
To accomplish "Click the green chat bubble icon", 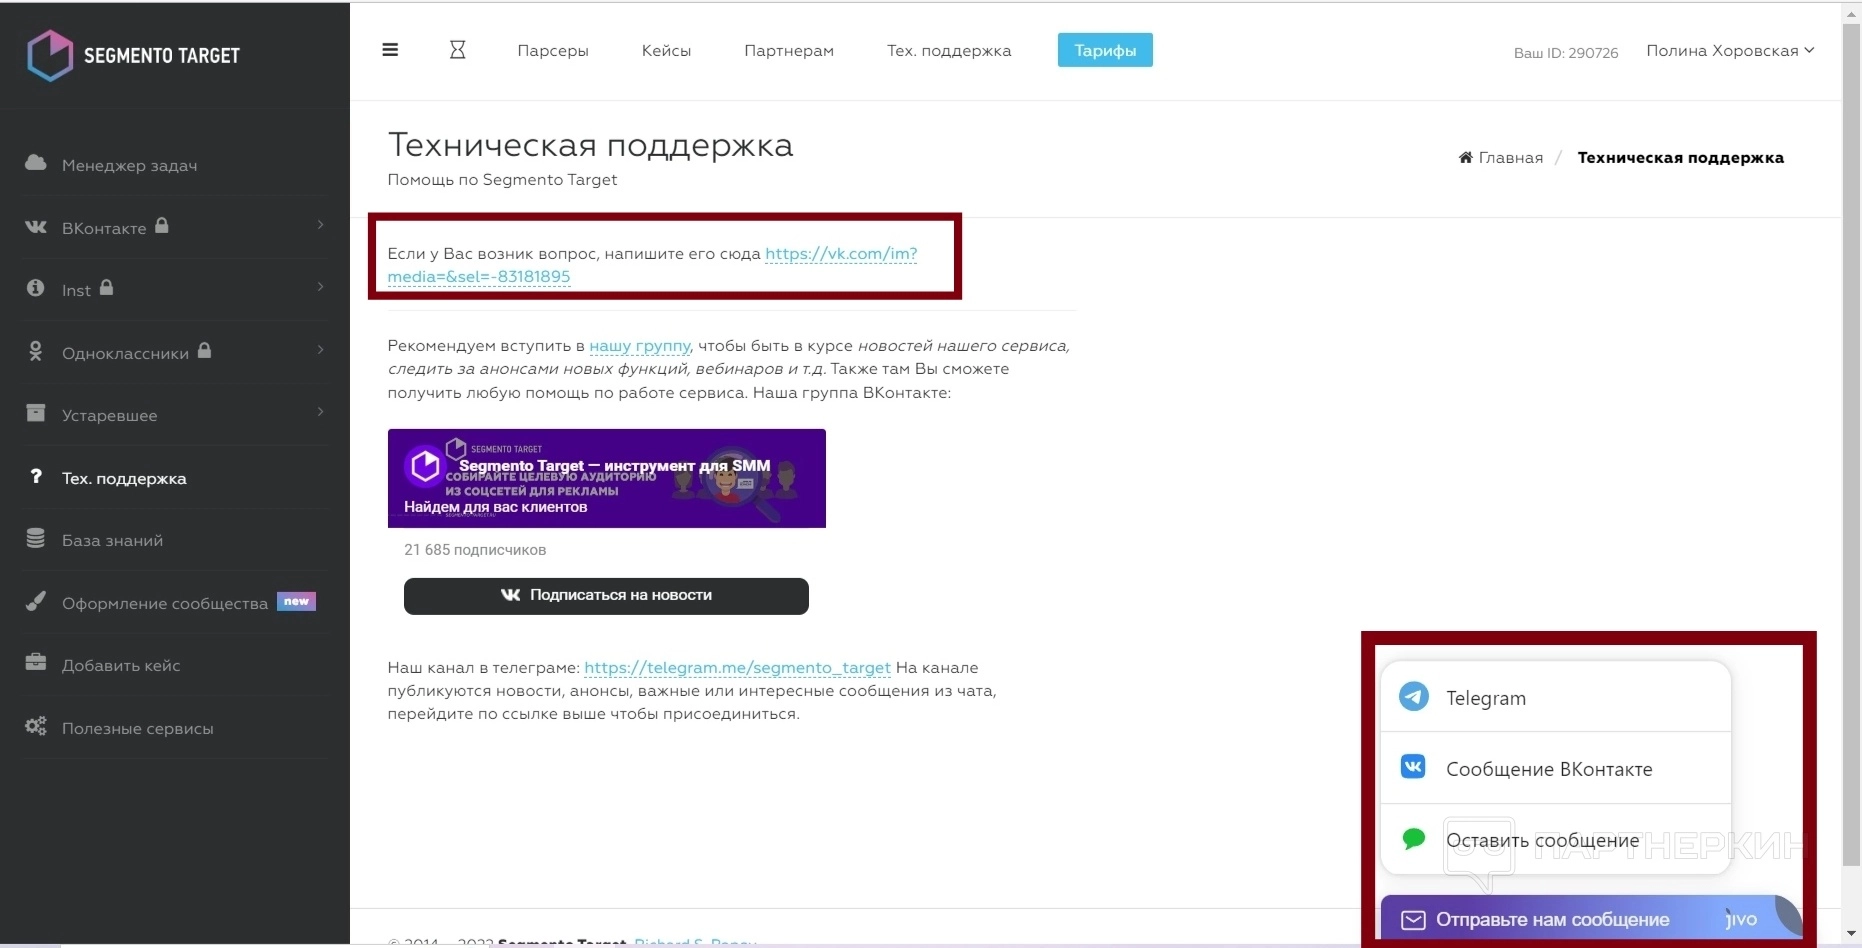I will pyautogui.click(x=1414, y=839).
